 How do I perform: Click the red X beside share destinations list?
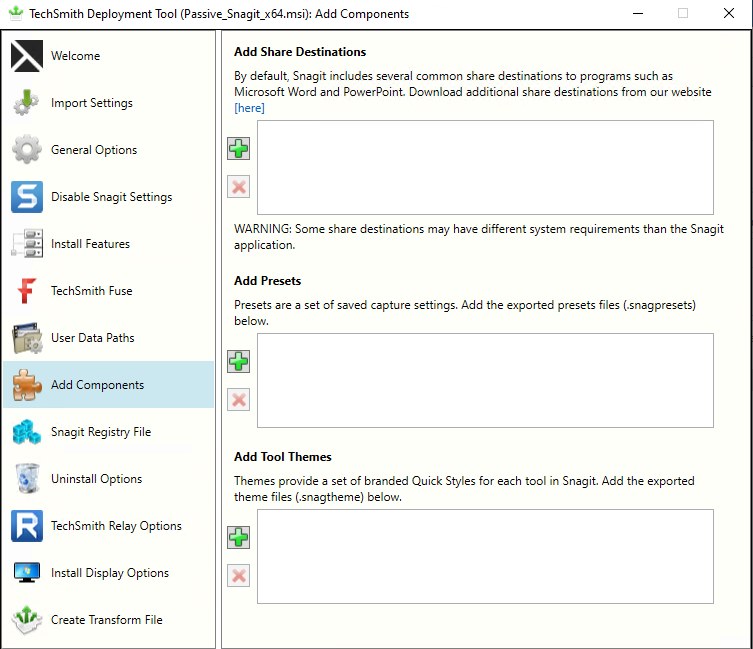point(238,187)
